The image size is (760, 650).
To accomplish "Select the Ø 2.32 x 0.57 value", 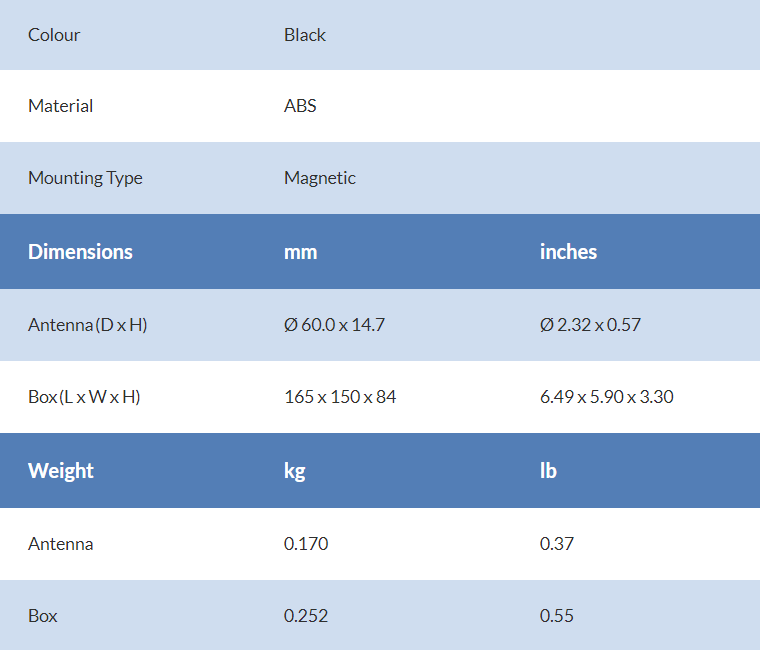I will coord(590,325).
